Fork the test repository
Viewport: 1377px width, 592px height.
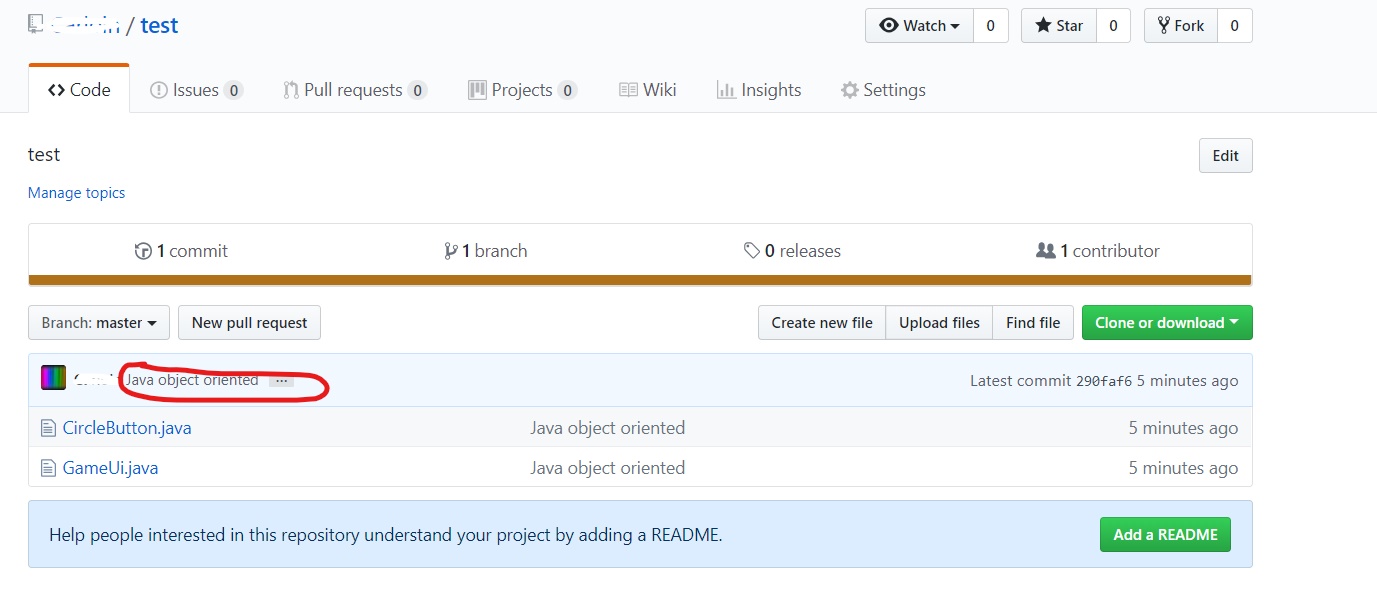[1181, 26]
